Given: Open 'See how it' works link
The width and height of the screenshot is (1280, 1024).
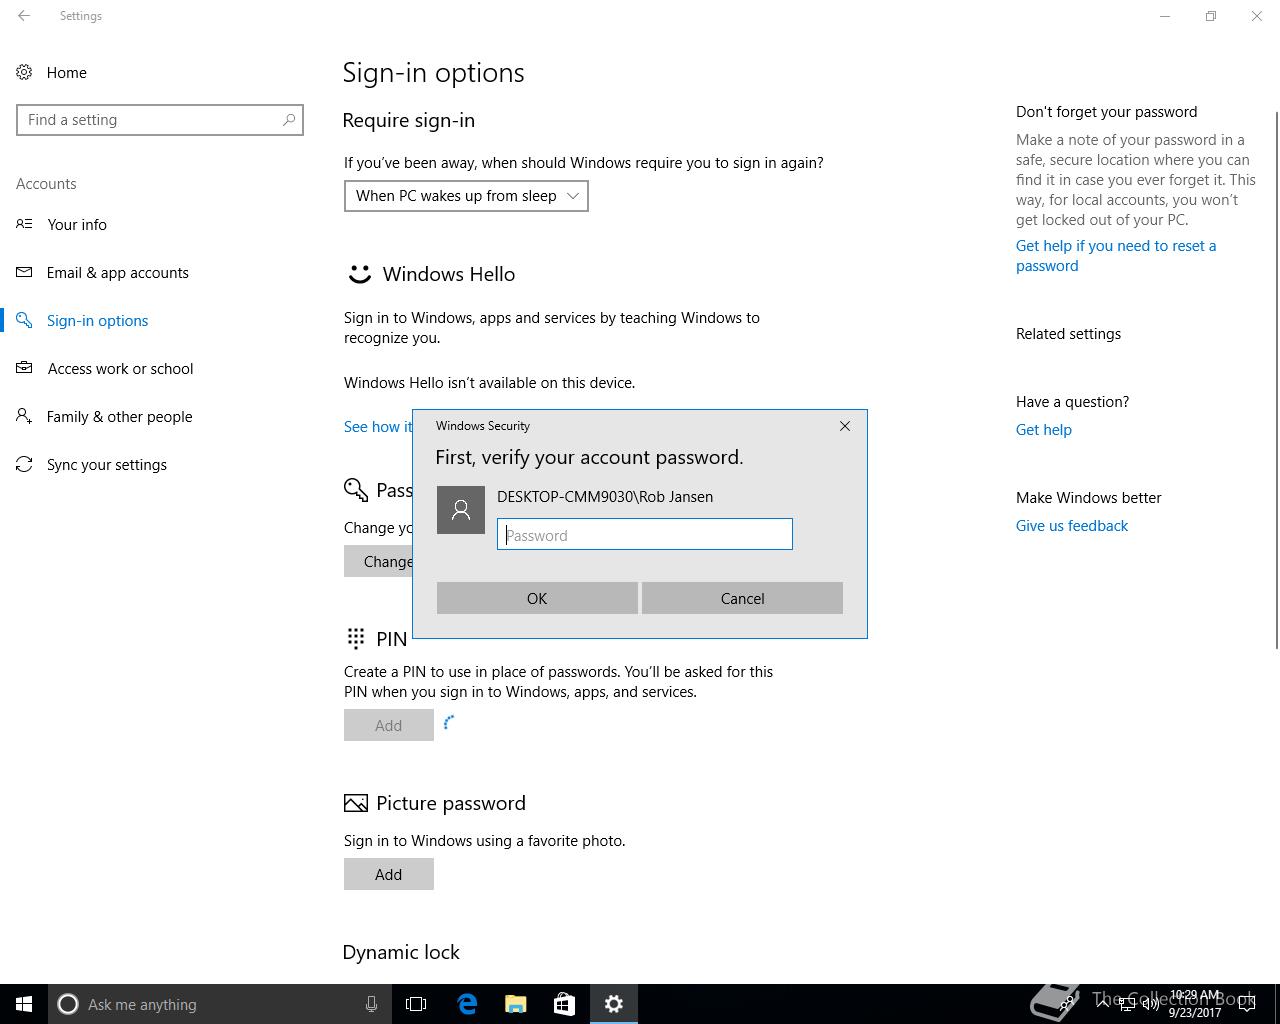Looking at the screenshot, I should (378, 426).
